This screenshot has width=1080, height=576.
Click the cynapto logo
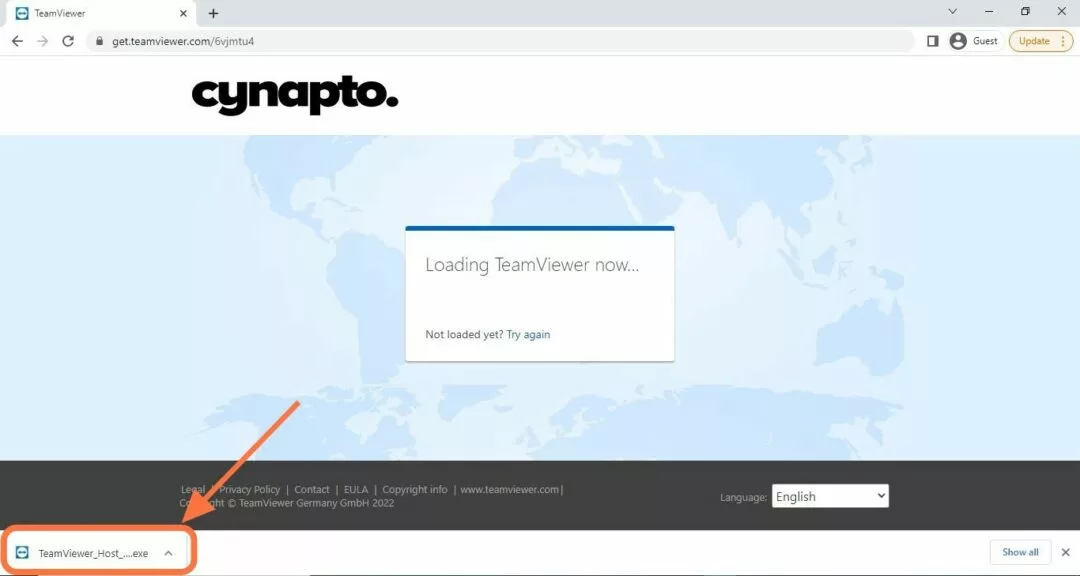295,95
